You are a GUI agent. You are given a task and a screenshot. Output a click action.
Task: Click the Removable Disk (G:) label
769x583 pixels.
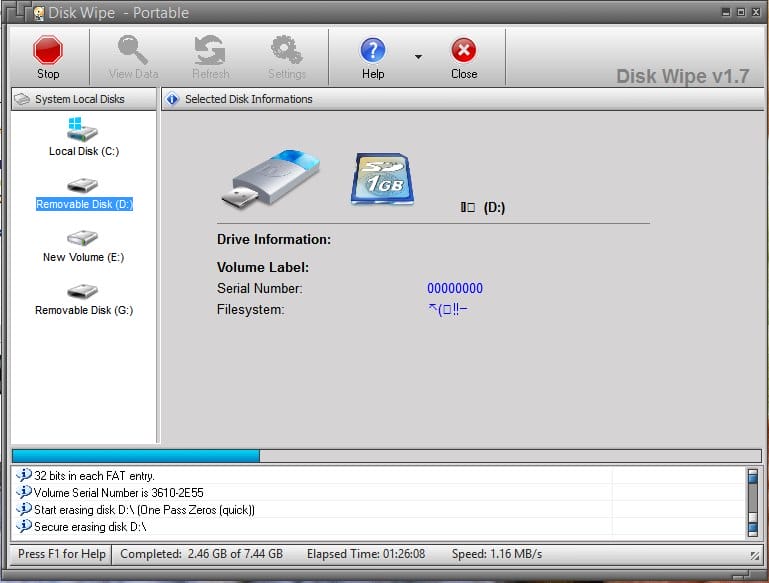pyautogui.click(x=84, y=310)
